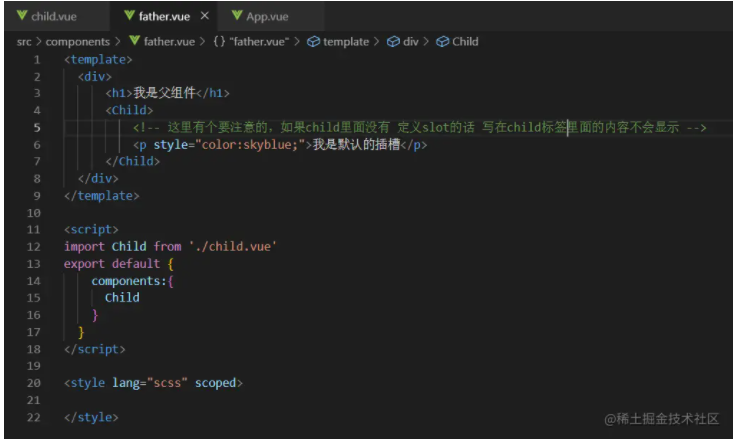Click cube icon before div breadcrumb
Image resolution: width=733 pixels, height=439 pixels.
(x=393, y=42)
